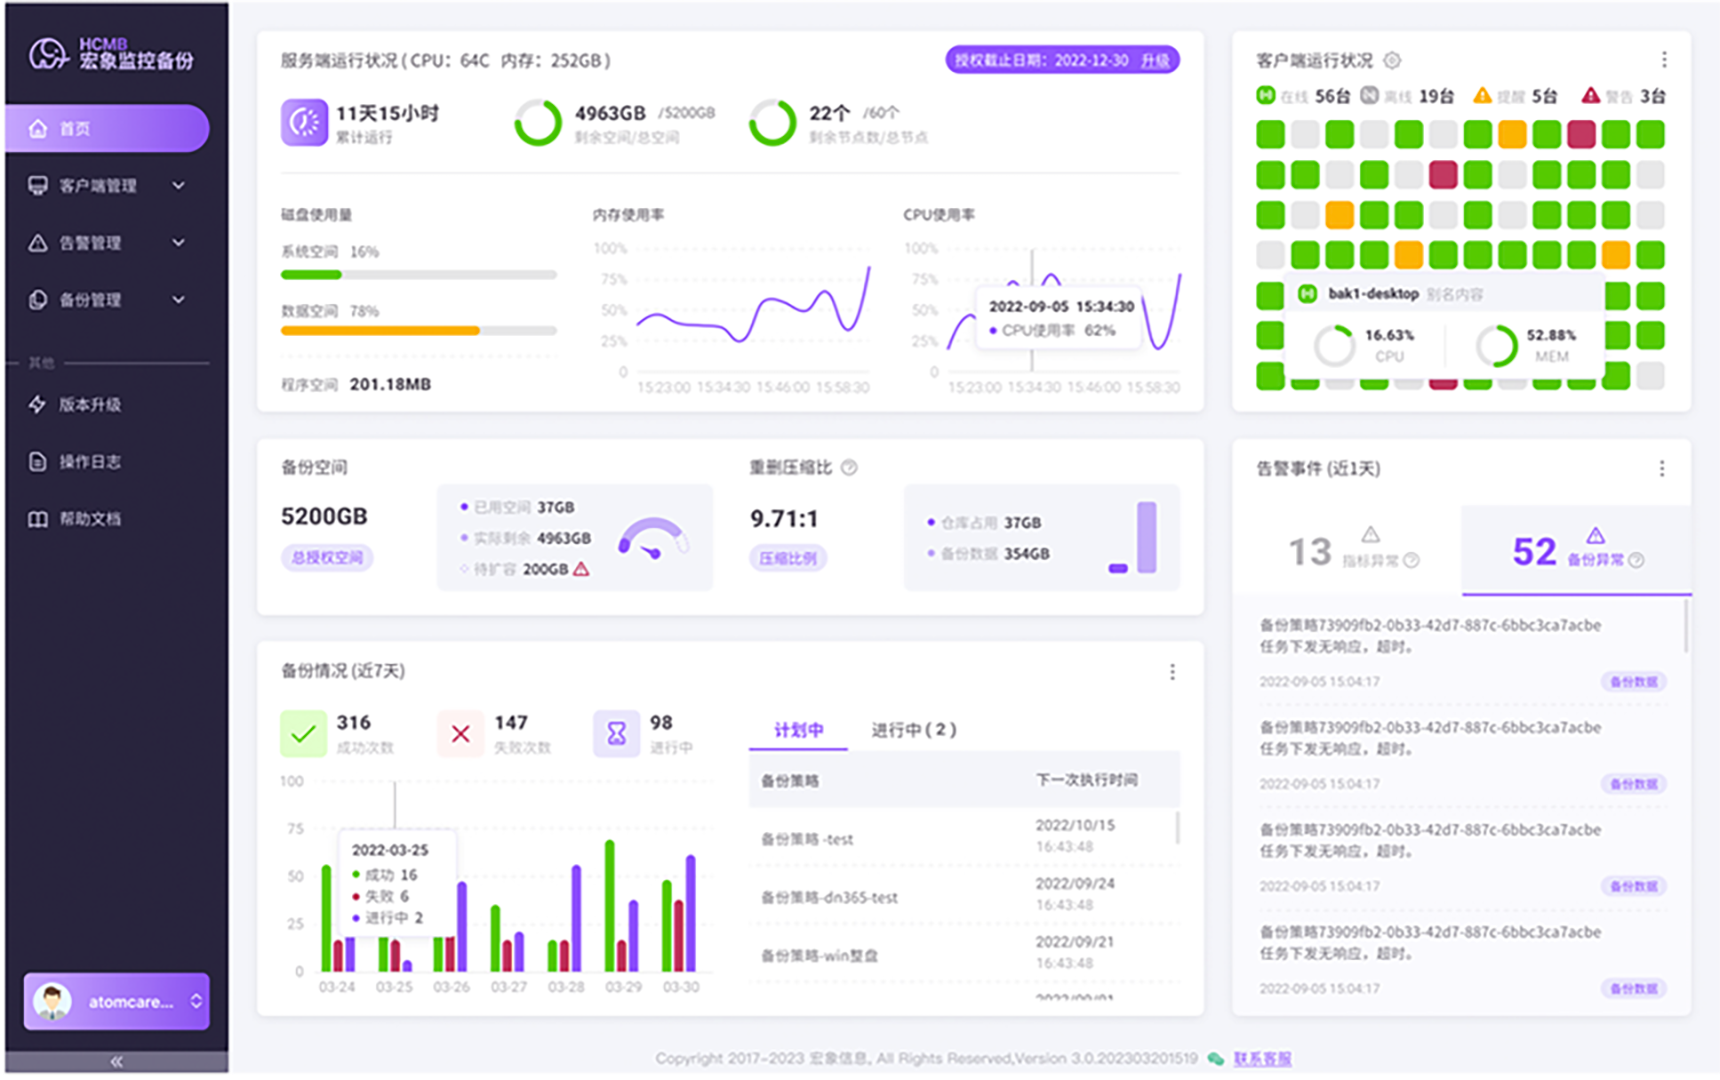
Task: Click the home icon in sidebar
Action: point(38,129)
